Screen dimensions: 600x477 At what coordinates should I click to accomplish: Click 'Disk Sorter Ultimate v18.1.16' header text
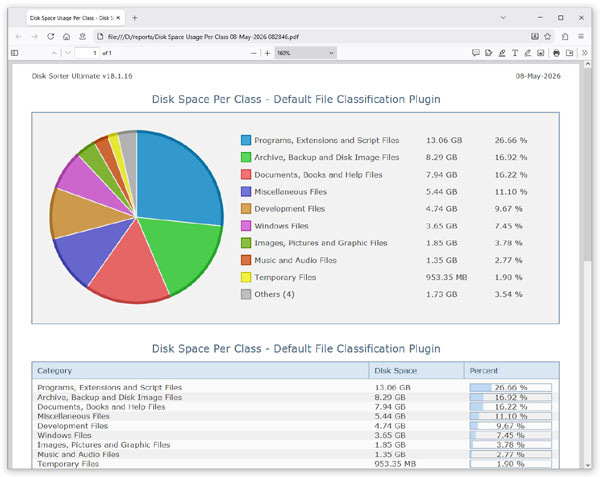tap(82, 76)
